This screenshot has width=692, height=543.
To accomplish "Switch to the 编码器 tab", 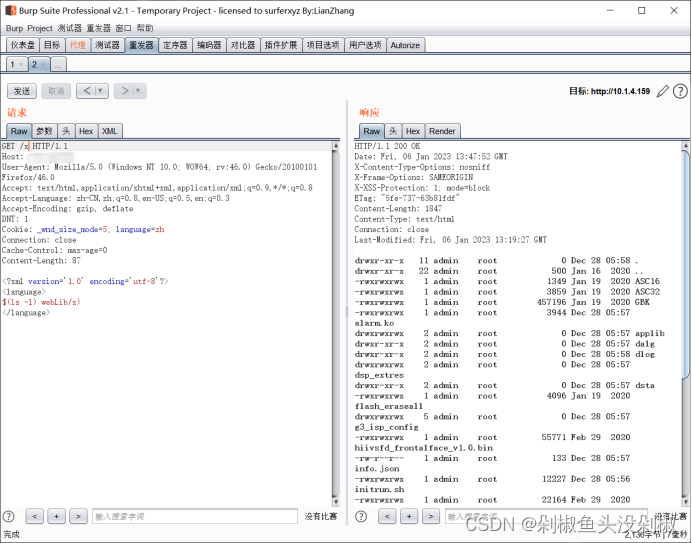I will click(x=209, y=45).
